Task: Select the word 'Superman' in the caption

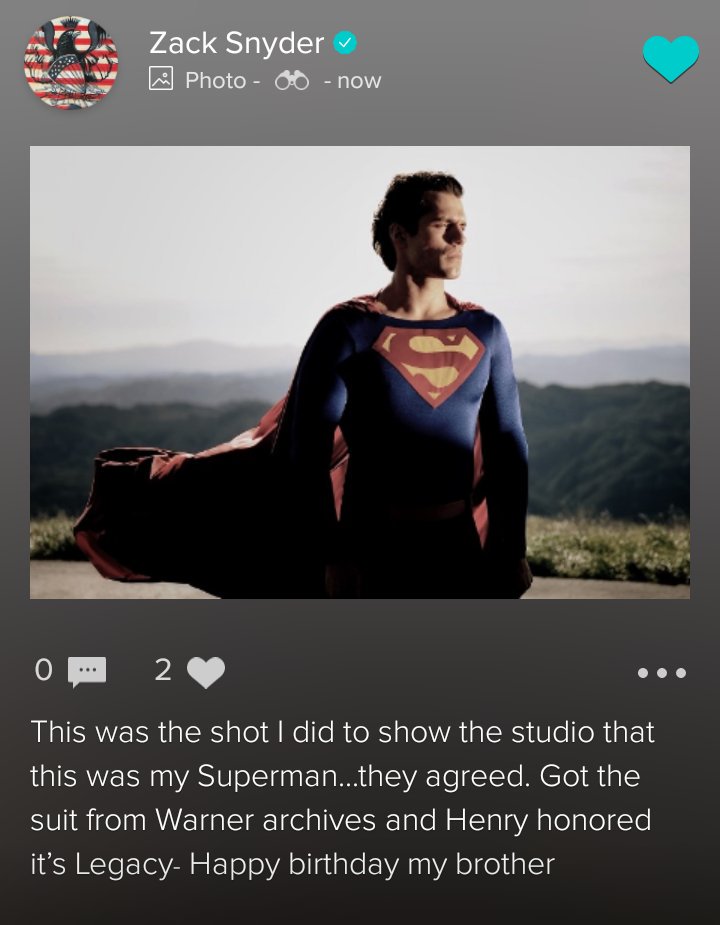Action: coord(266,776)
